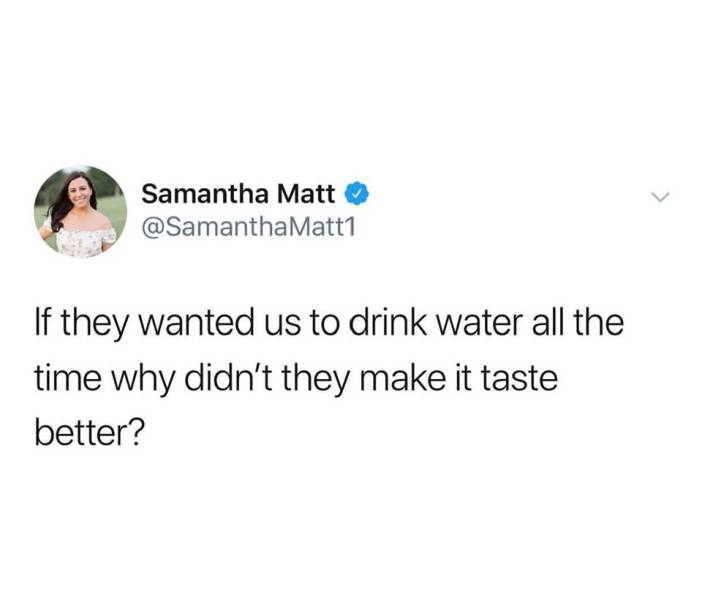702x600 pixels.
Task: Open Samantha Matt's profile picture
Action: pyautogui.click(x=81, y=211)
